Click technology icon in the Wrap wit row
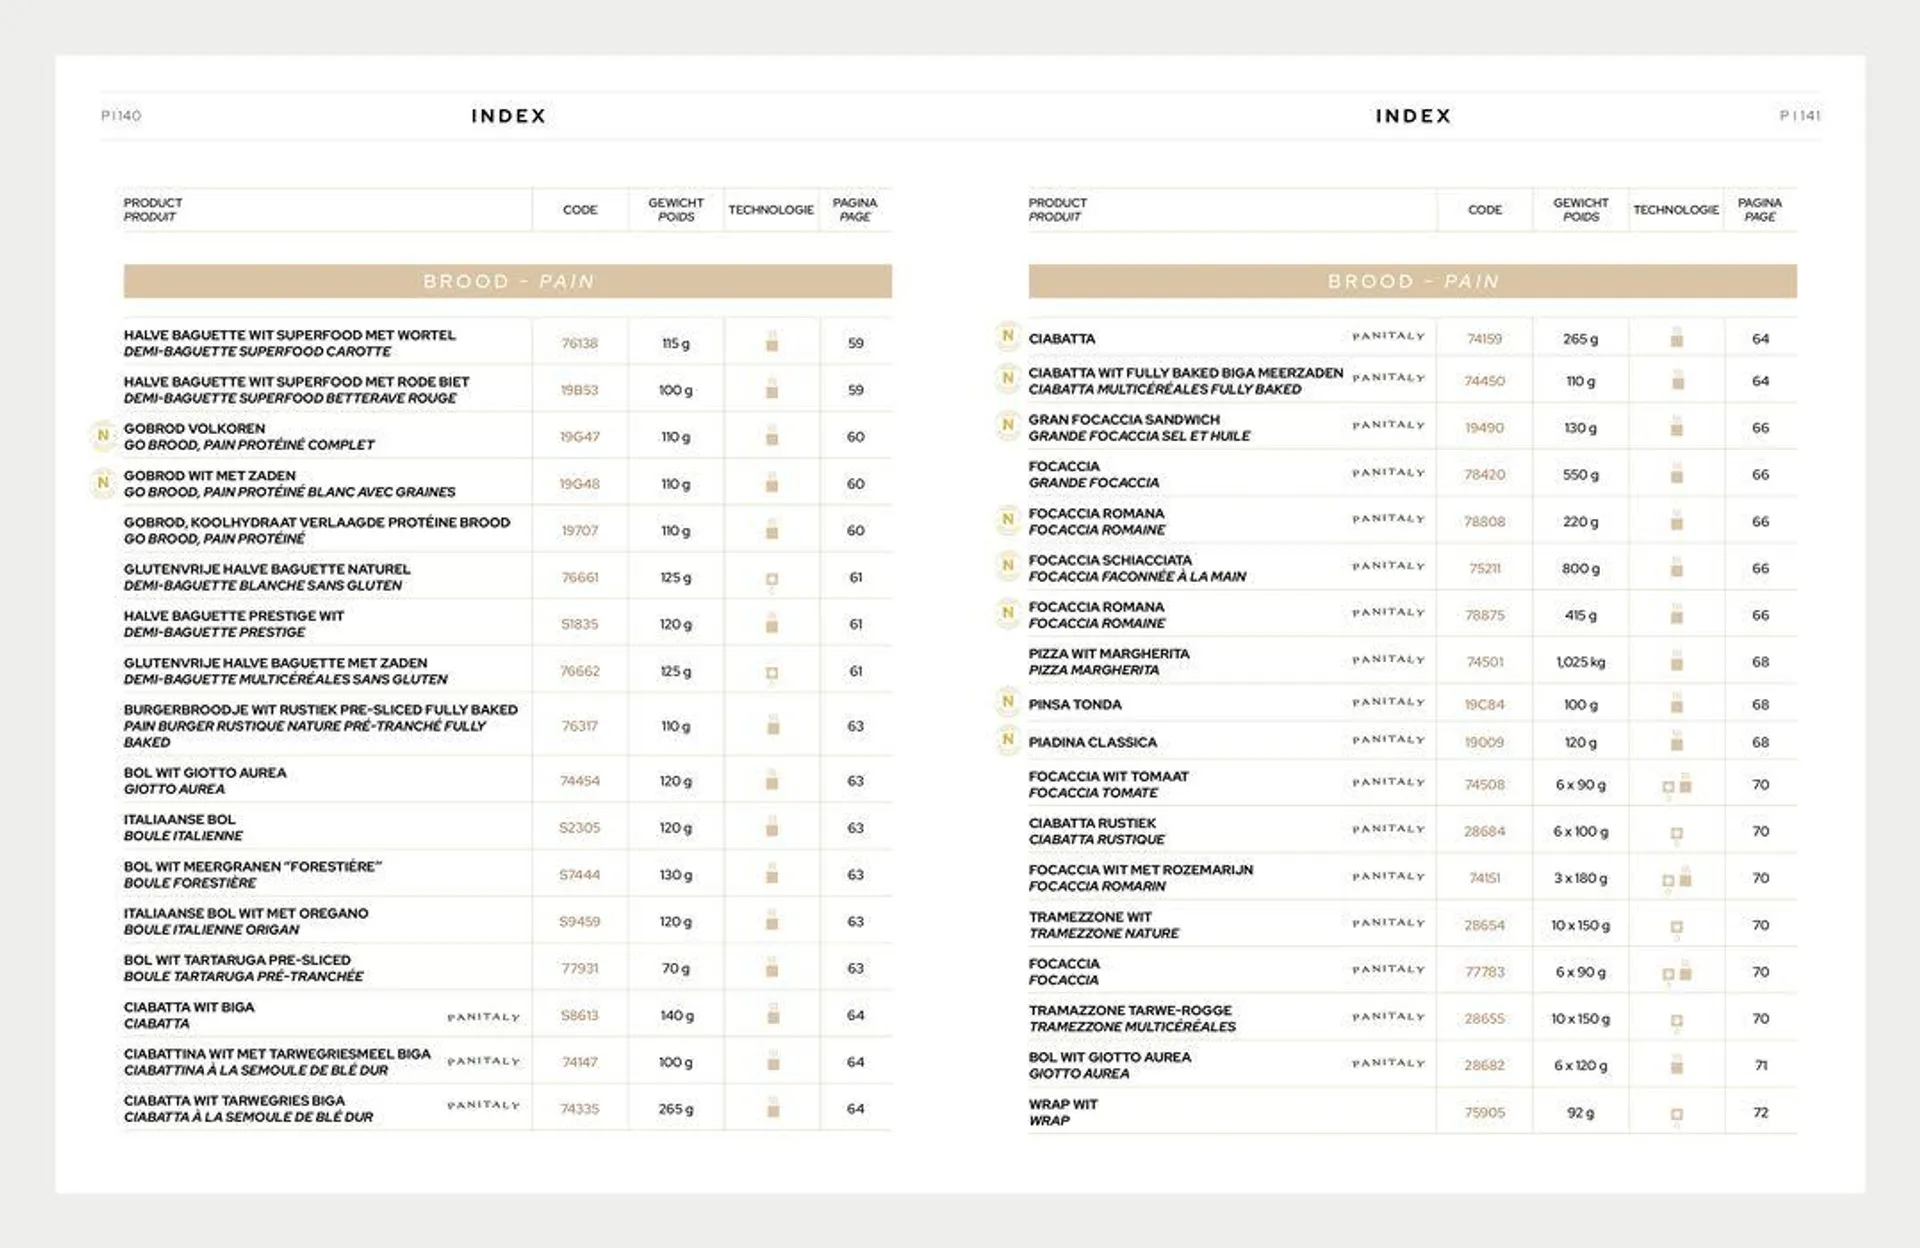Viewport: 1920px width, 1248px height. coord(1677,1115)
